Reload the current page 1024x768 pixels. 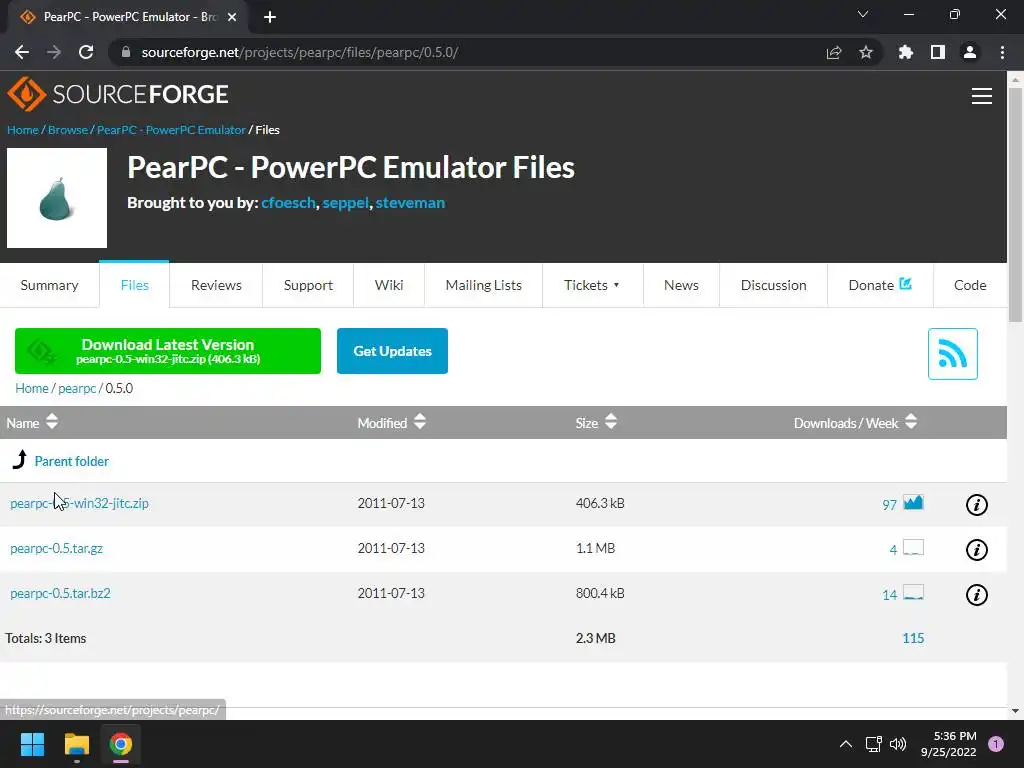click(86, 52)
